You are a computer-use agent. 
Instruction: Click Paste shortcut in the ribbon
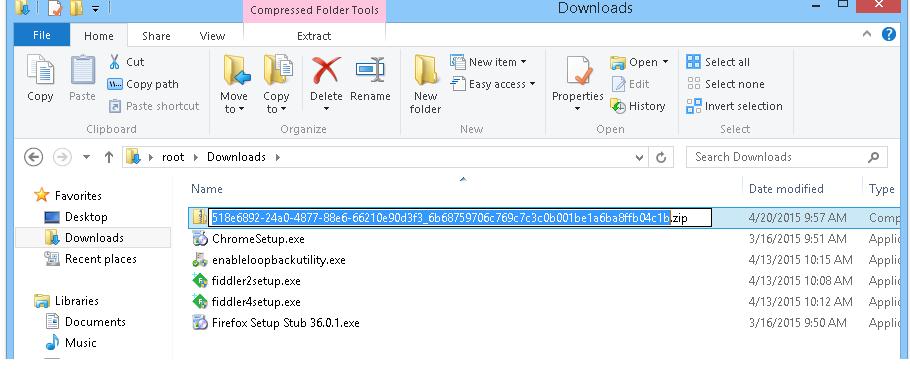point(154,106)
